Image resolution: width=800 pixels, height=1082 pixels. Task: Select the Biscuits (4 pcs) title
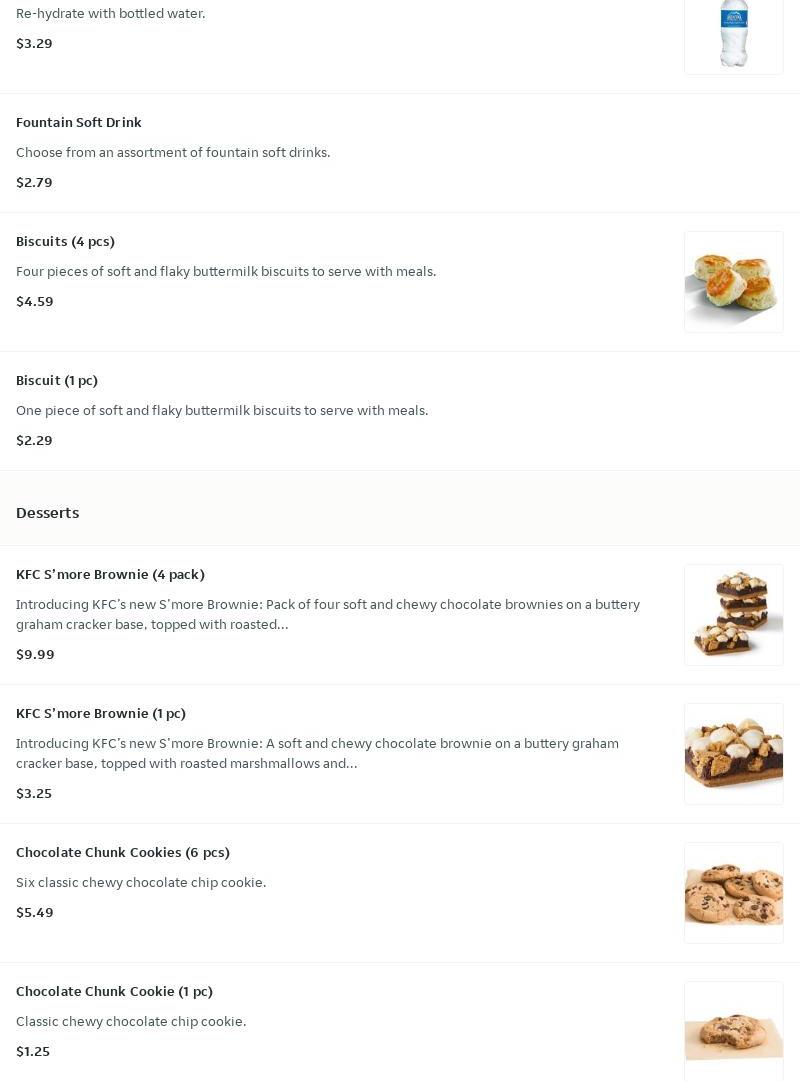(66, 241)
